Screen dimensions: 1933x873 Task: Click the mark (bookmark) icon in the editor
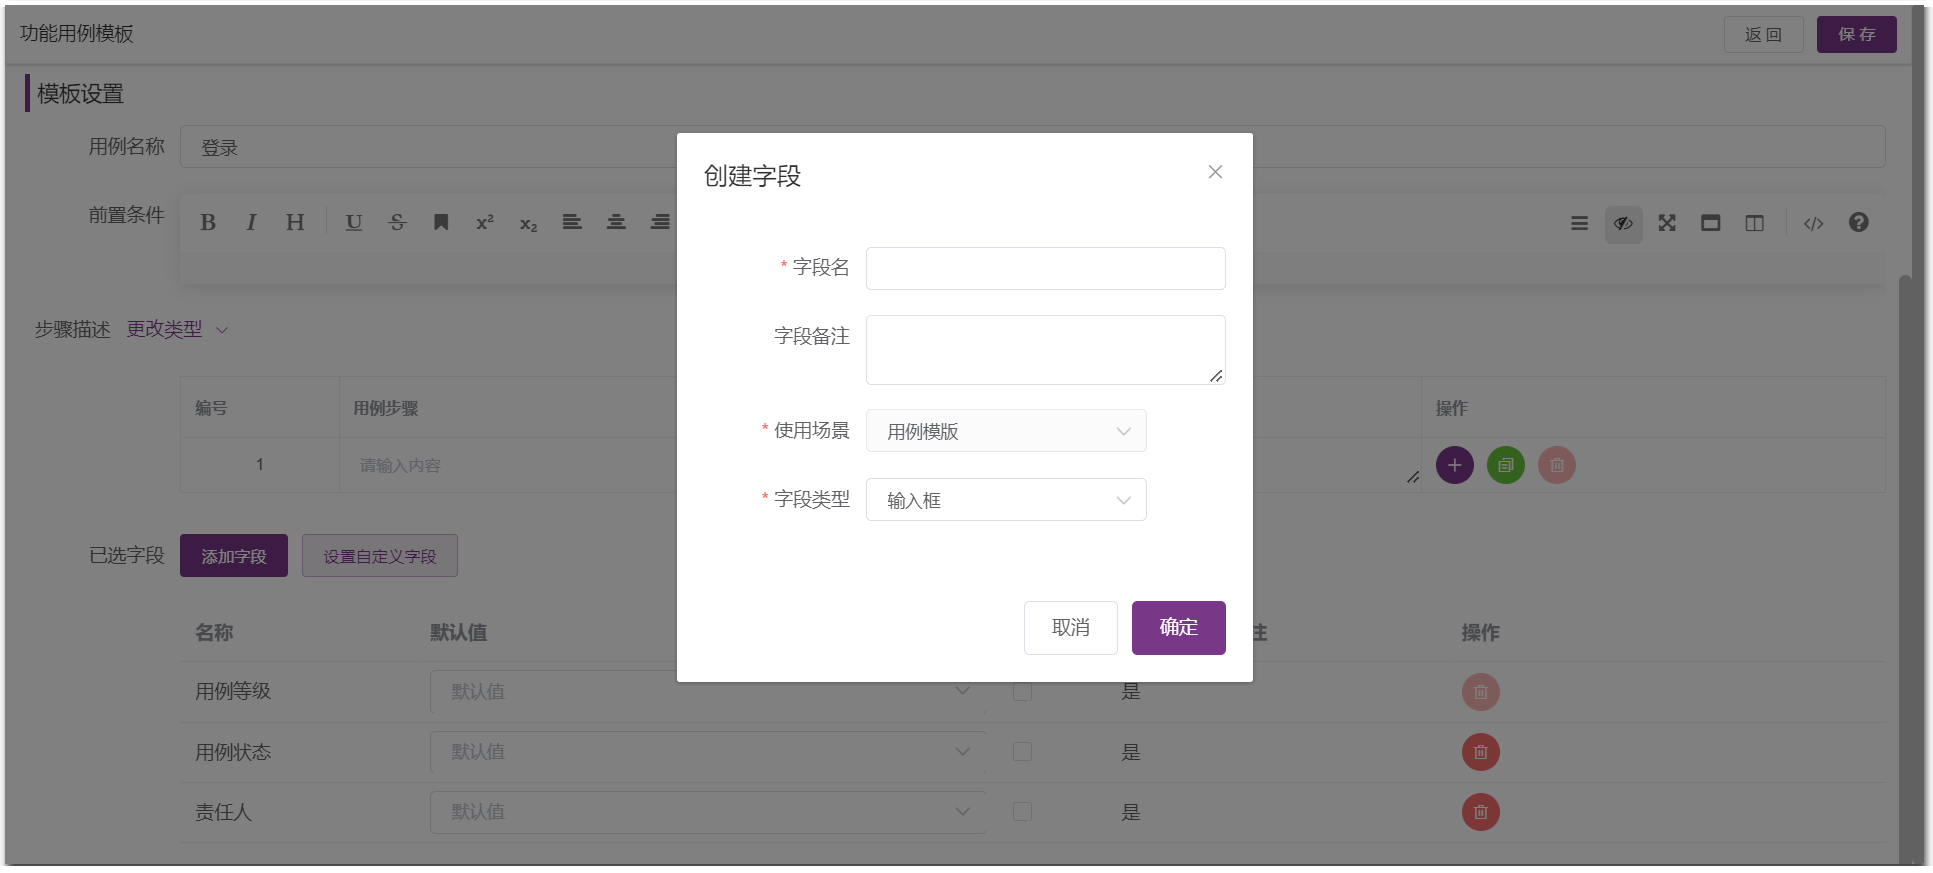coord(441,222)
